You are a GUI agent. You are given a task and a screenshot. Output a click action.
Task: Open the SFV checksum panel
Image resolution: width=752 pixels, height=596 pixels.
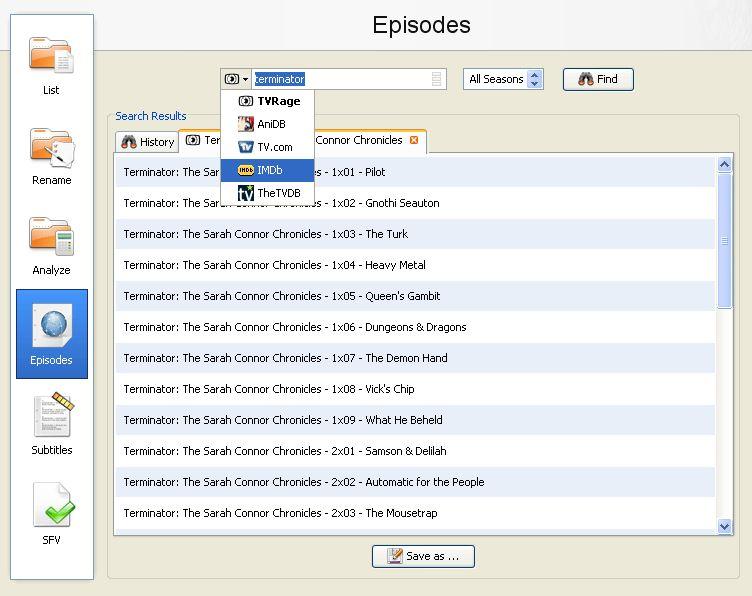tap(52, 514)
